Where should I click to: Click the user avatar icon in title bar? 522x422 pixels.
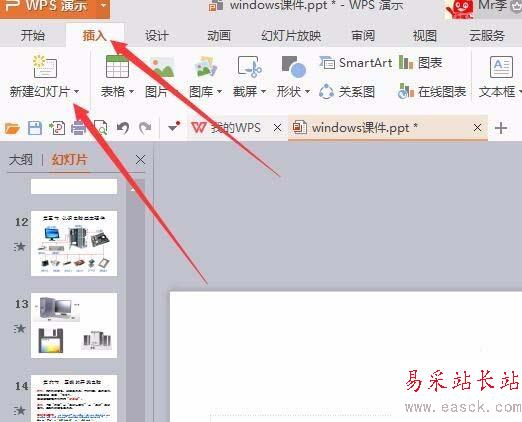460,9
